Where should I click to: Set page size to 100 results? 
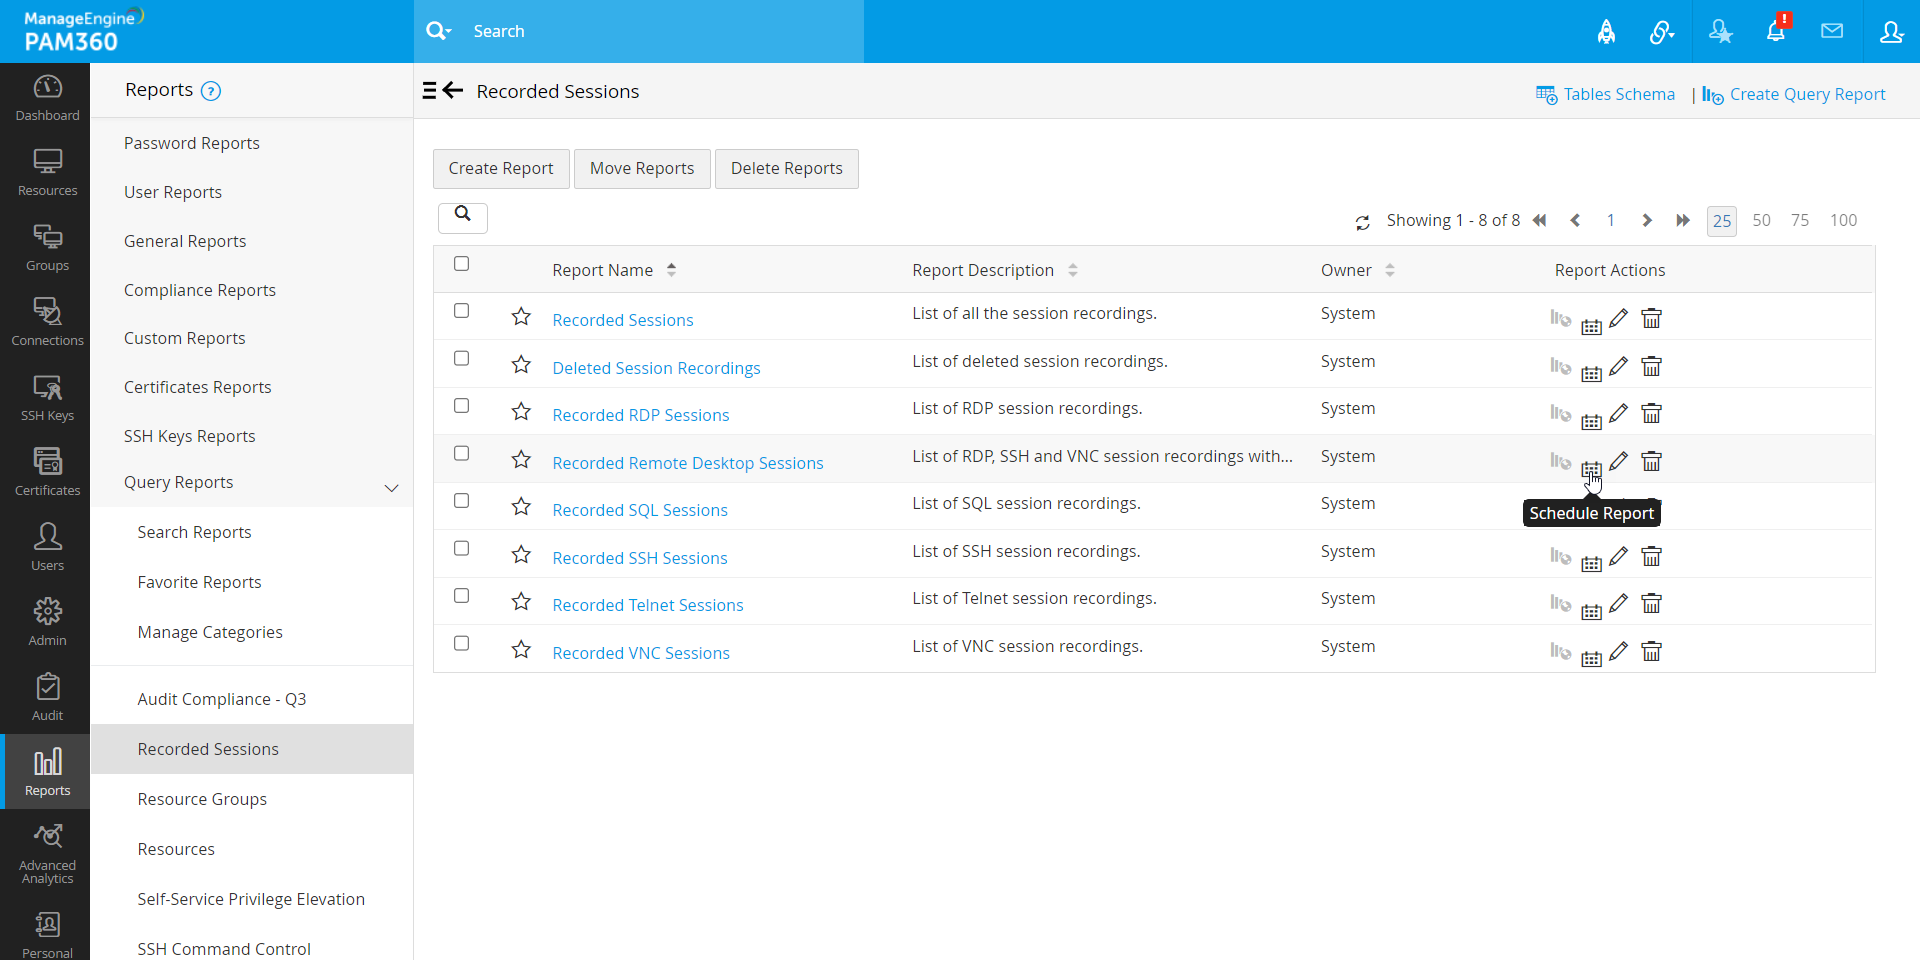(x=1844, y=220)
